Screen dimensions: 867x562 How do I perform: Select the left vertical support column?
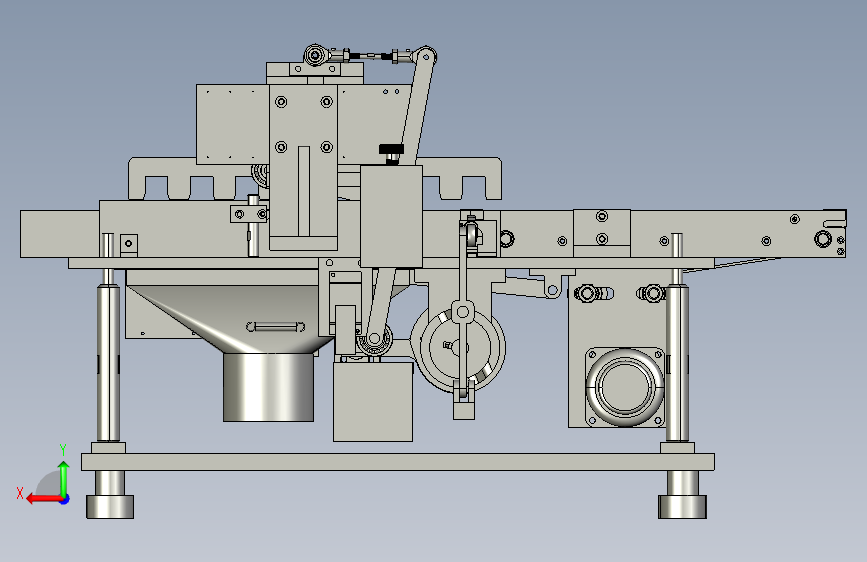[x=108, y=362]
